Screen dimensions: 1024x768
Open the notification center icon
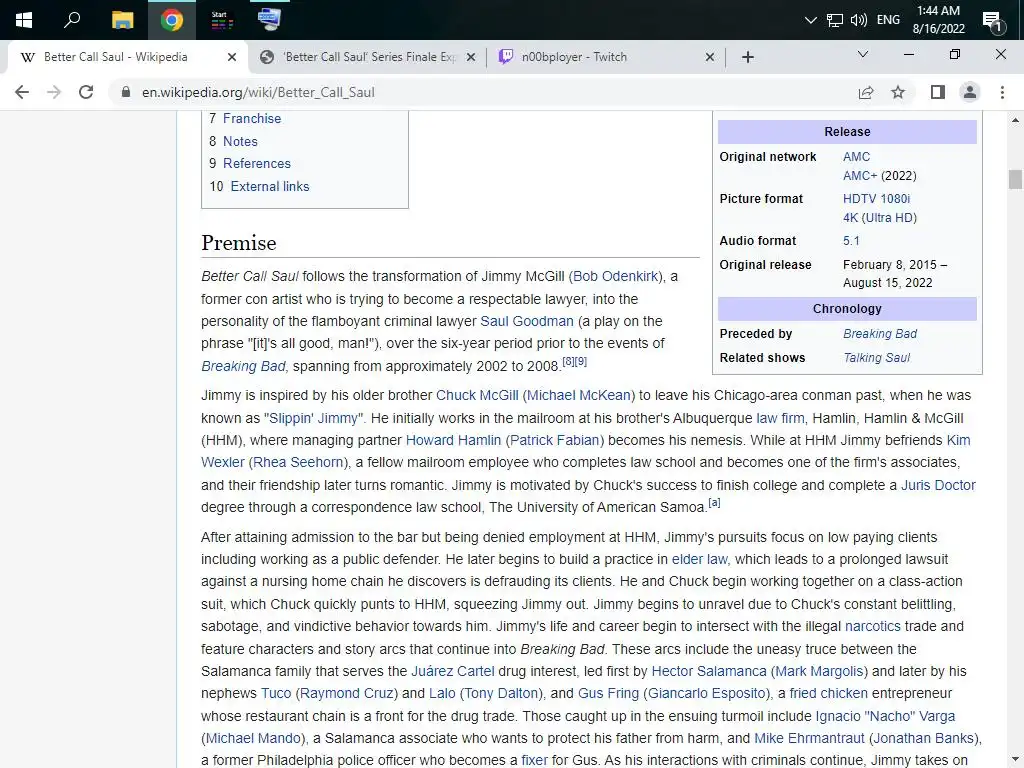point(992,21)
